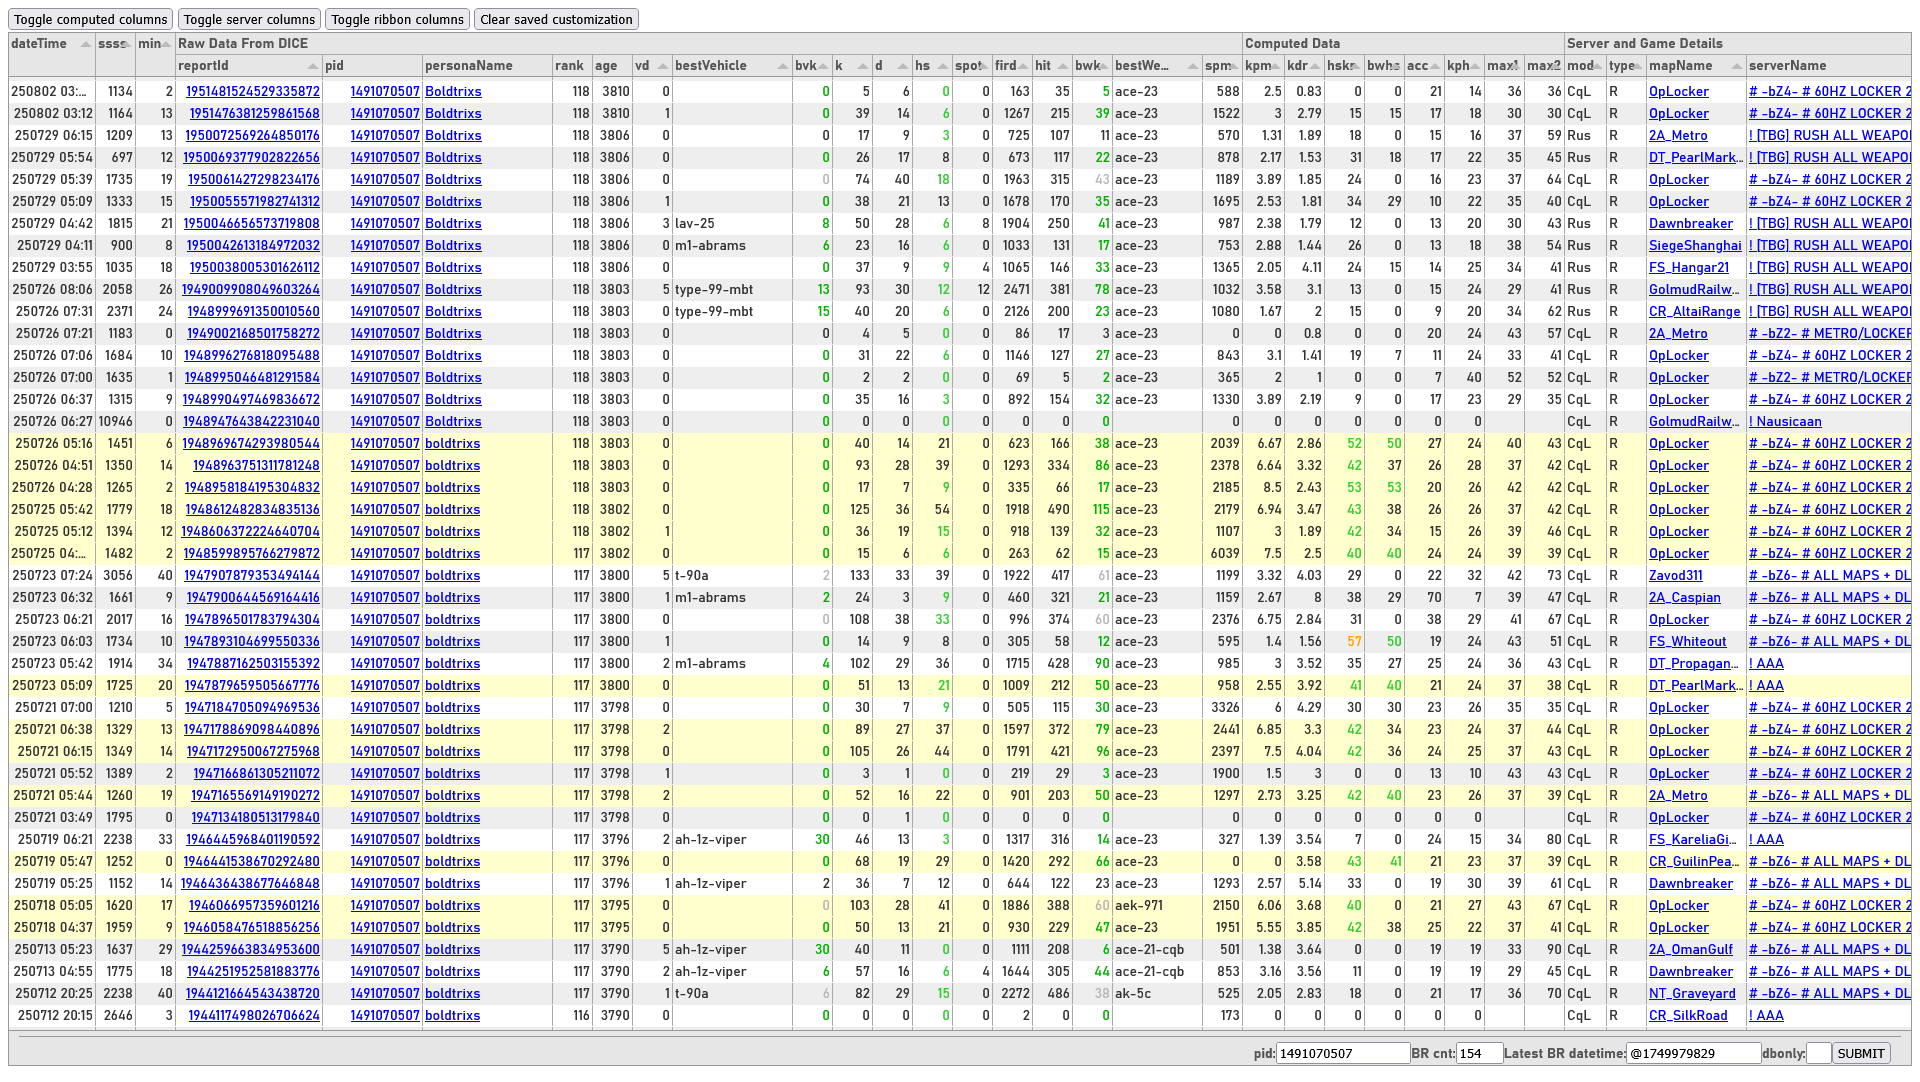Click the age column header
This screenshot has width=1920, height=1082.
coord(612,66)
